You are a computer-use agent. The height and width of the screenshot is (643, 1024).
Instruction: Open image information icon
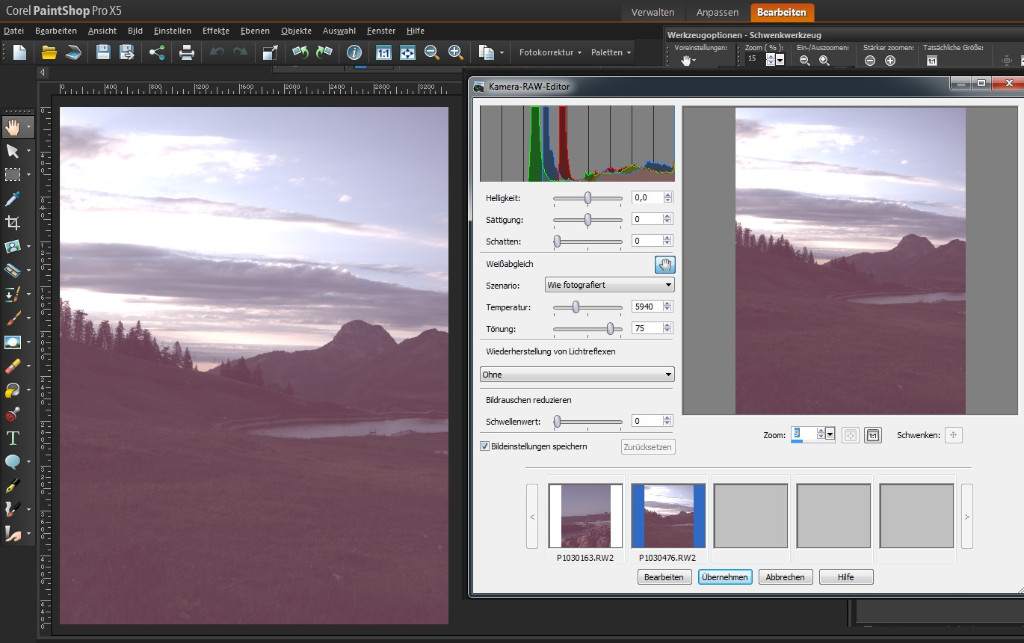tap(354, 52)
